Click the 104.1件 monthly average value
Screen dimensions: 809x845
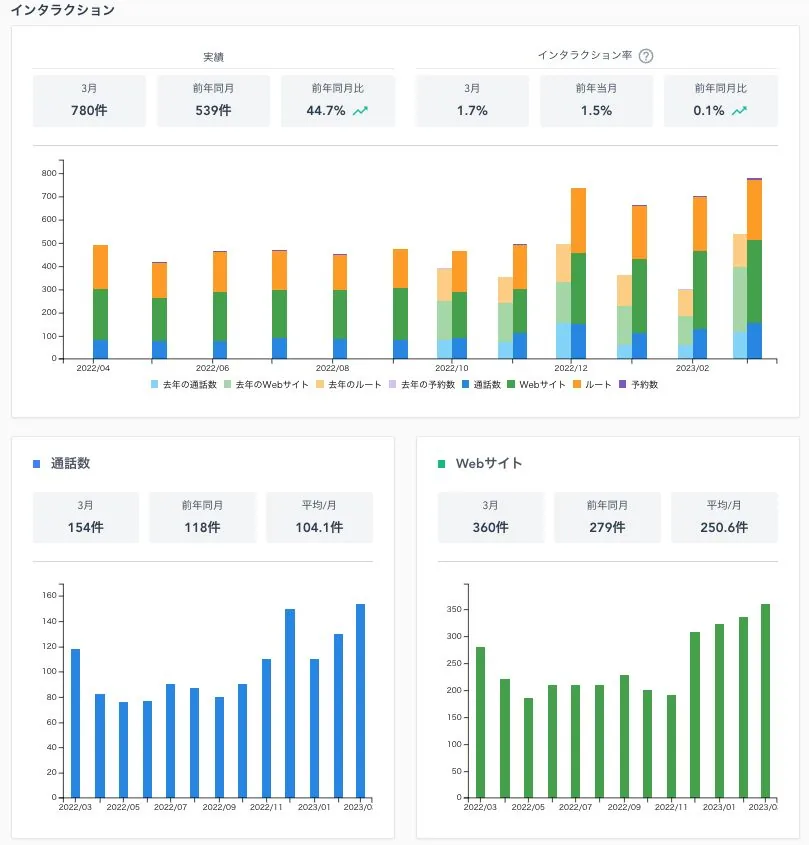[319, 527]
